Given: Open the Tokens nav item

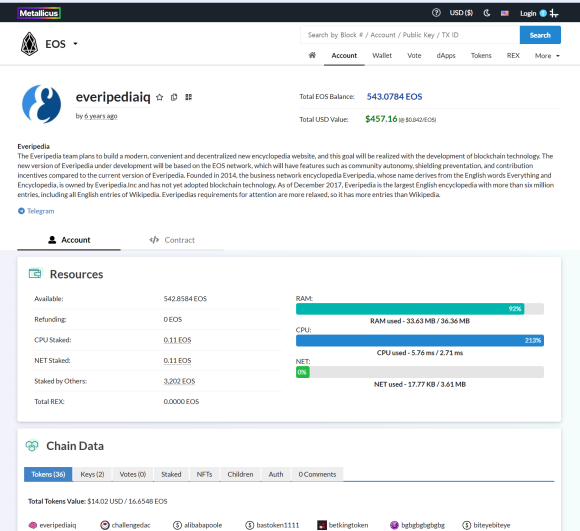Looking at the screenshot, I should (481, 55).
